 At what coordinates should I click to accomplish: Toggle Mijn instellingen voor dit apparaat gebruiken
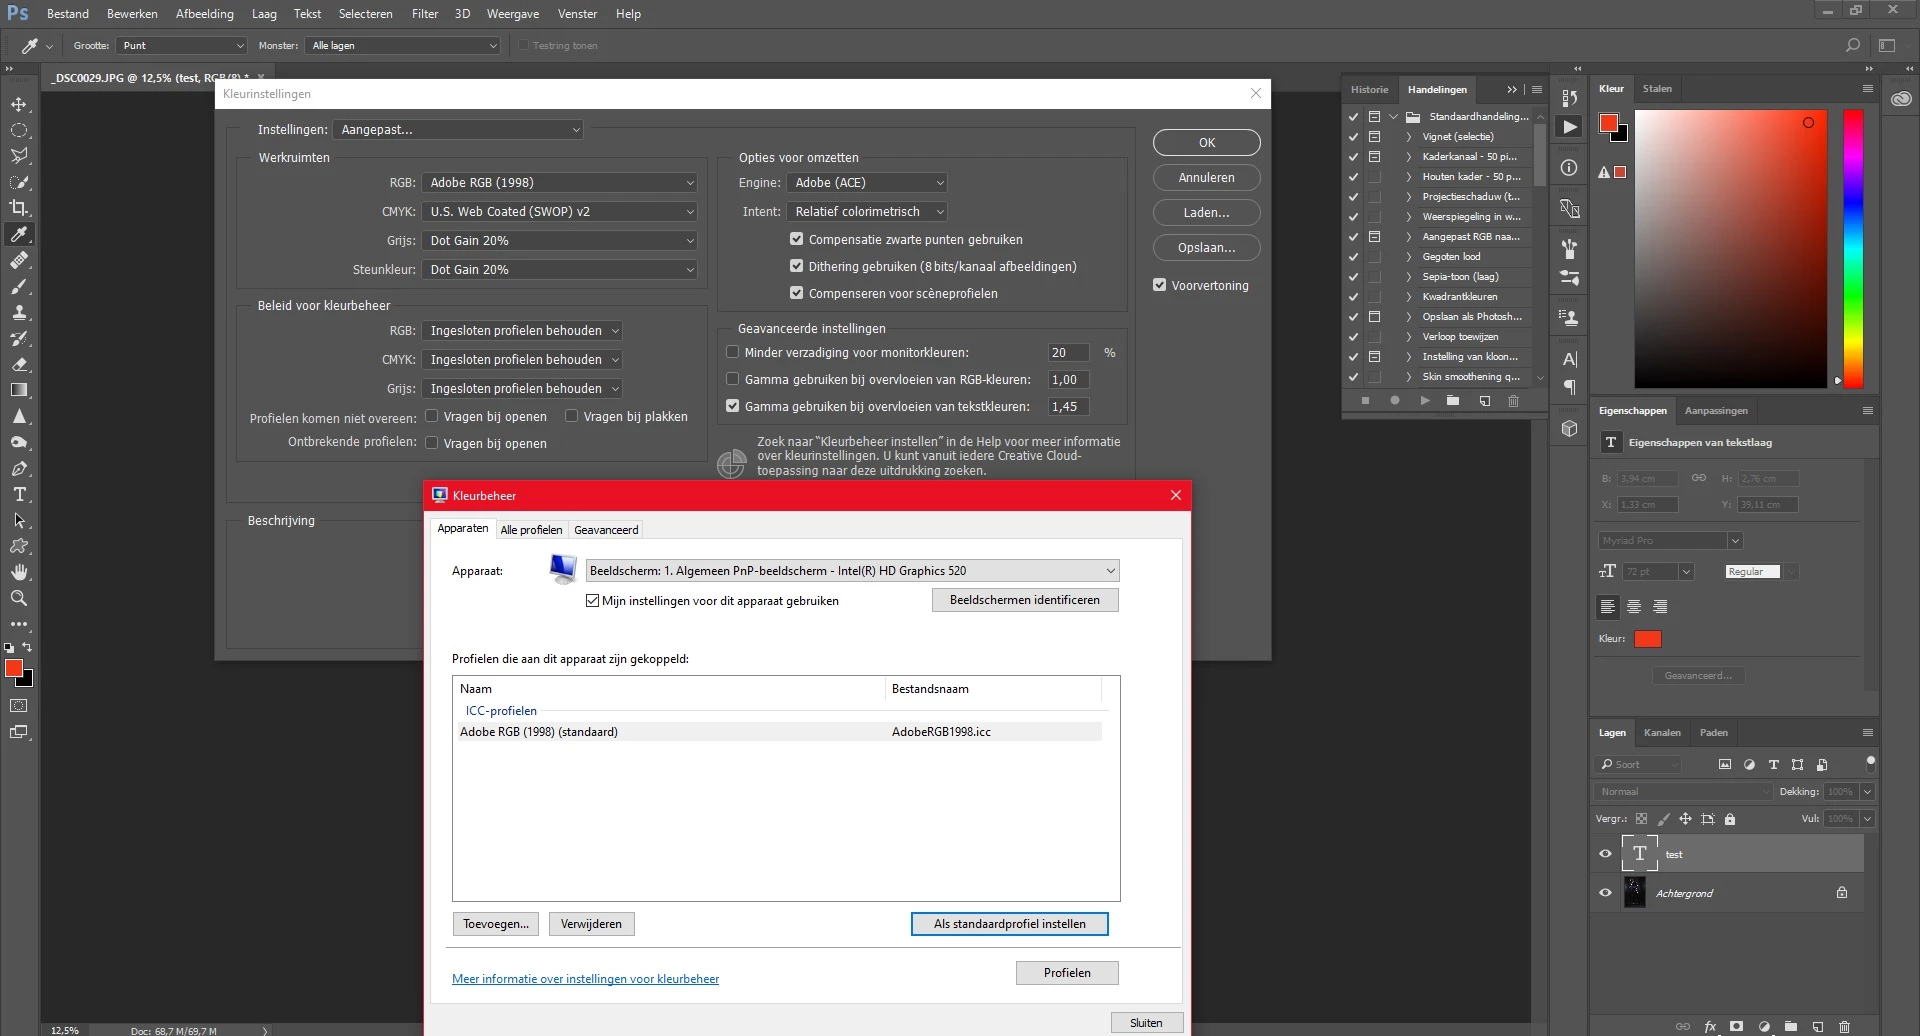tap(592, 601)
